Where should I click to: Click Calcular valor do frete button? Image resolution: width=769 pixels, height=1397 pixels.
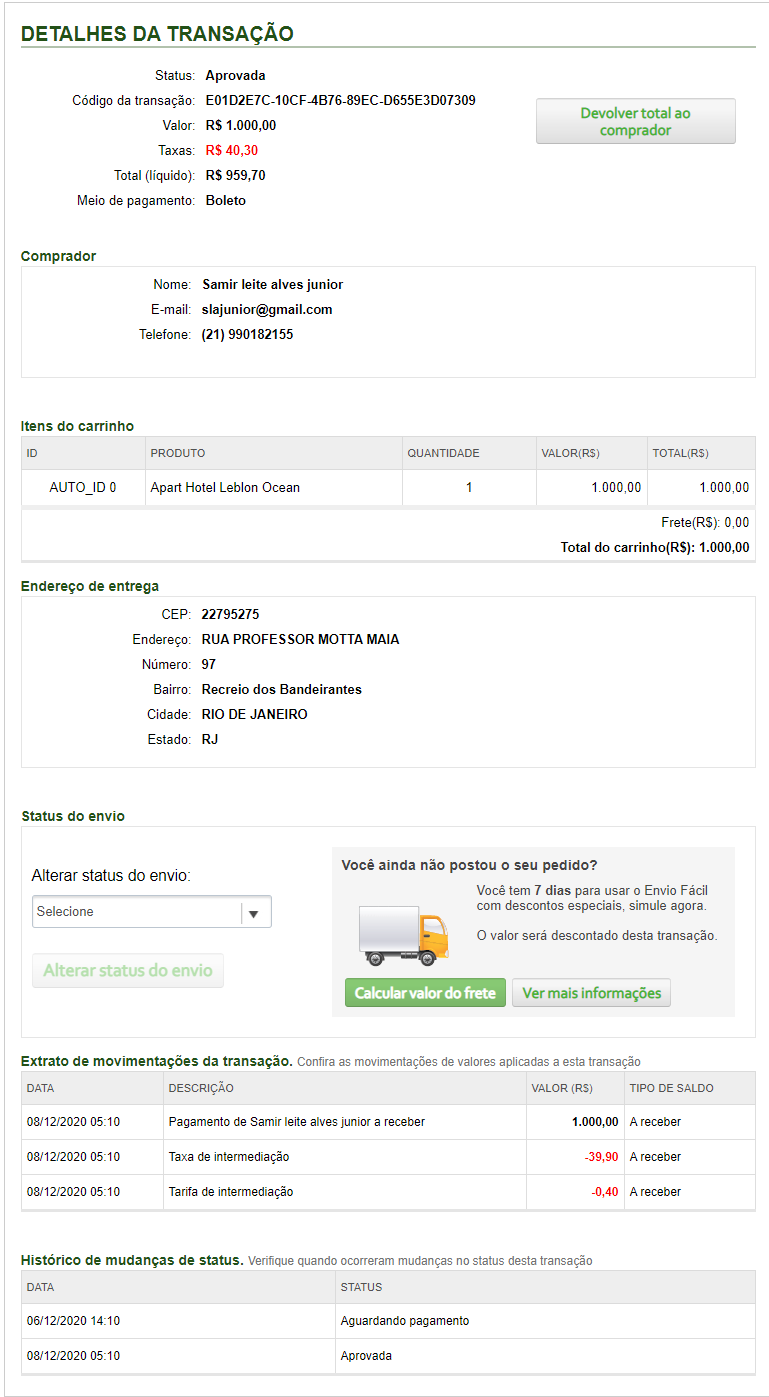[x=425, y=993]
